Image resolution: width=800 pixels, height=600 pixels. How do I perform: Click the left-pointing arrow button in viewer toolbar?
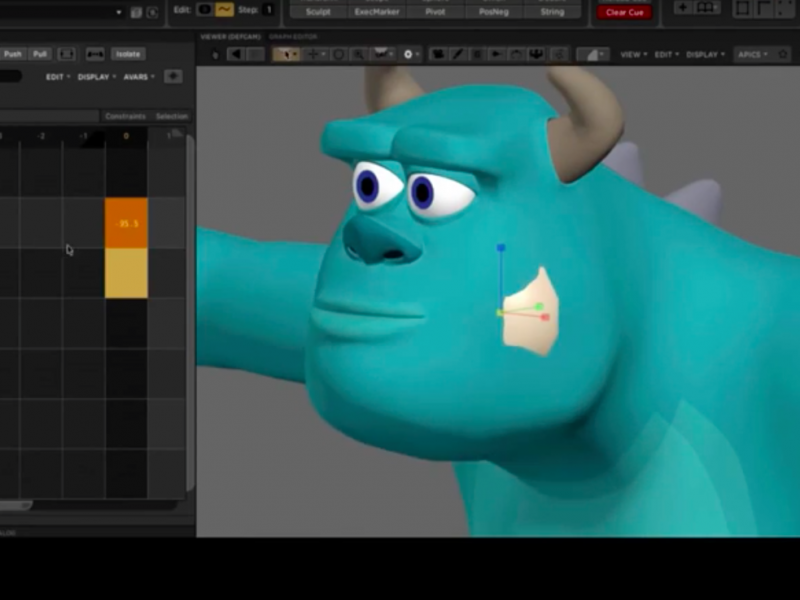(x=235, y=54)
